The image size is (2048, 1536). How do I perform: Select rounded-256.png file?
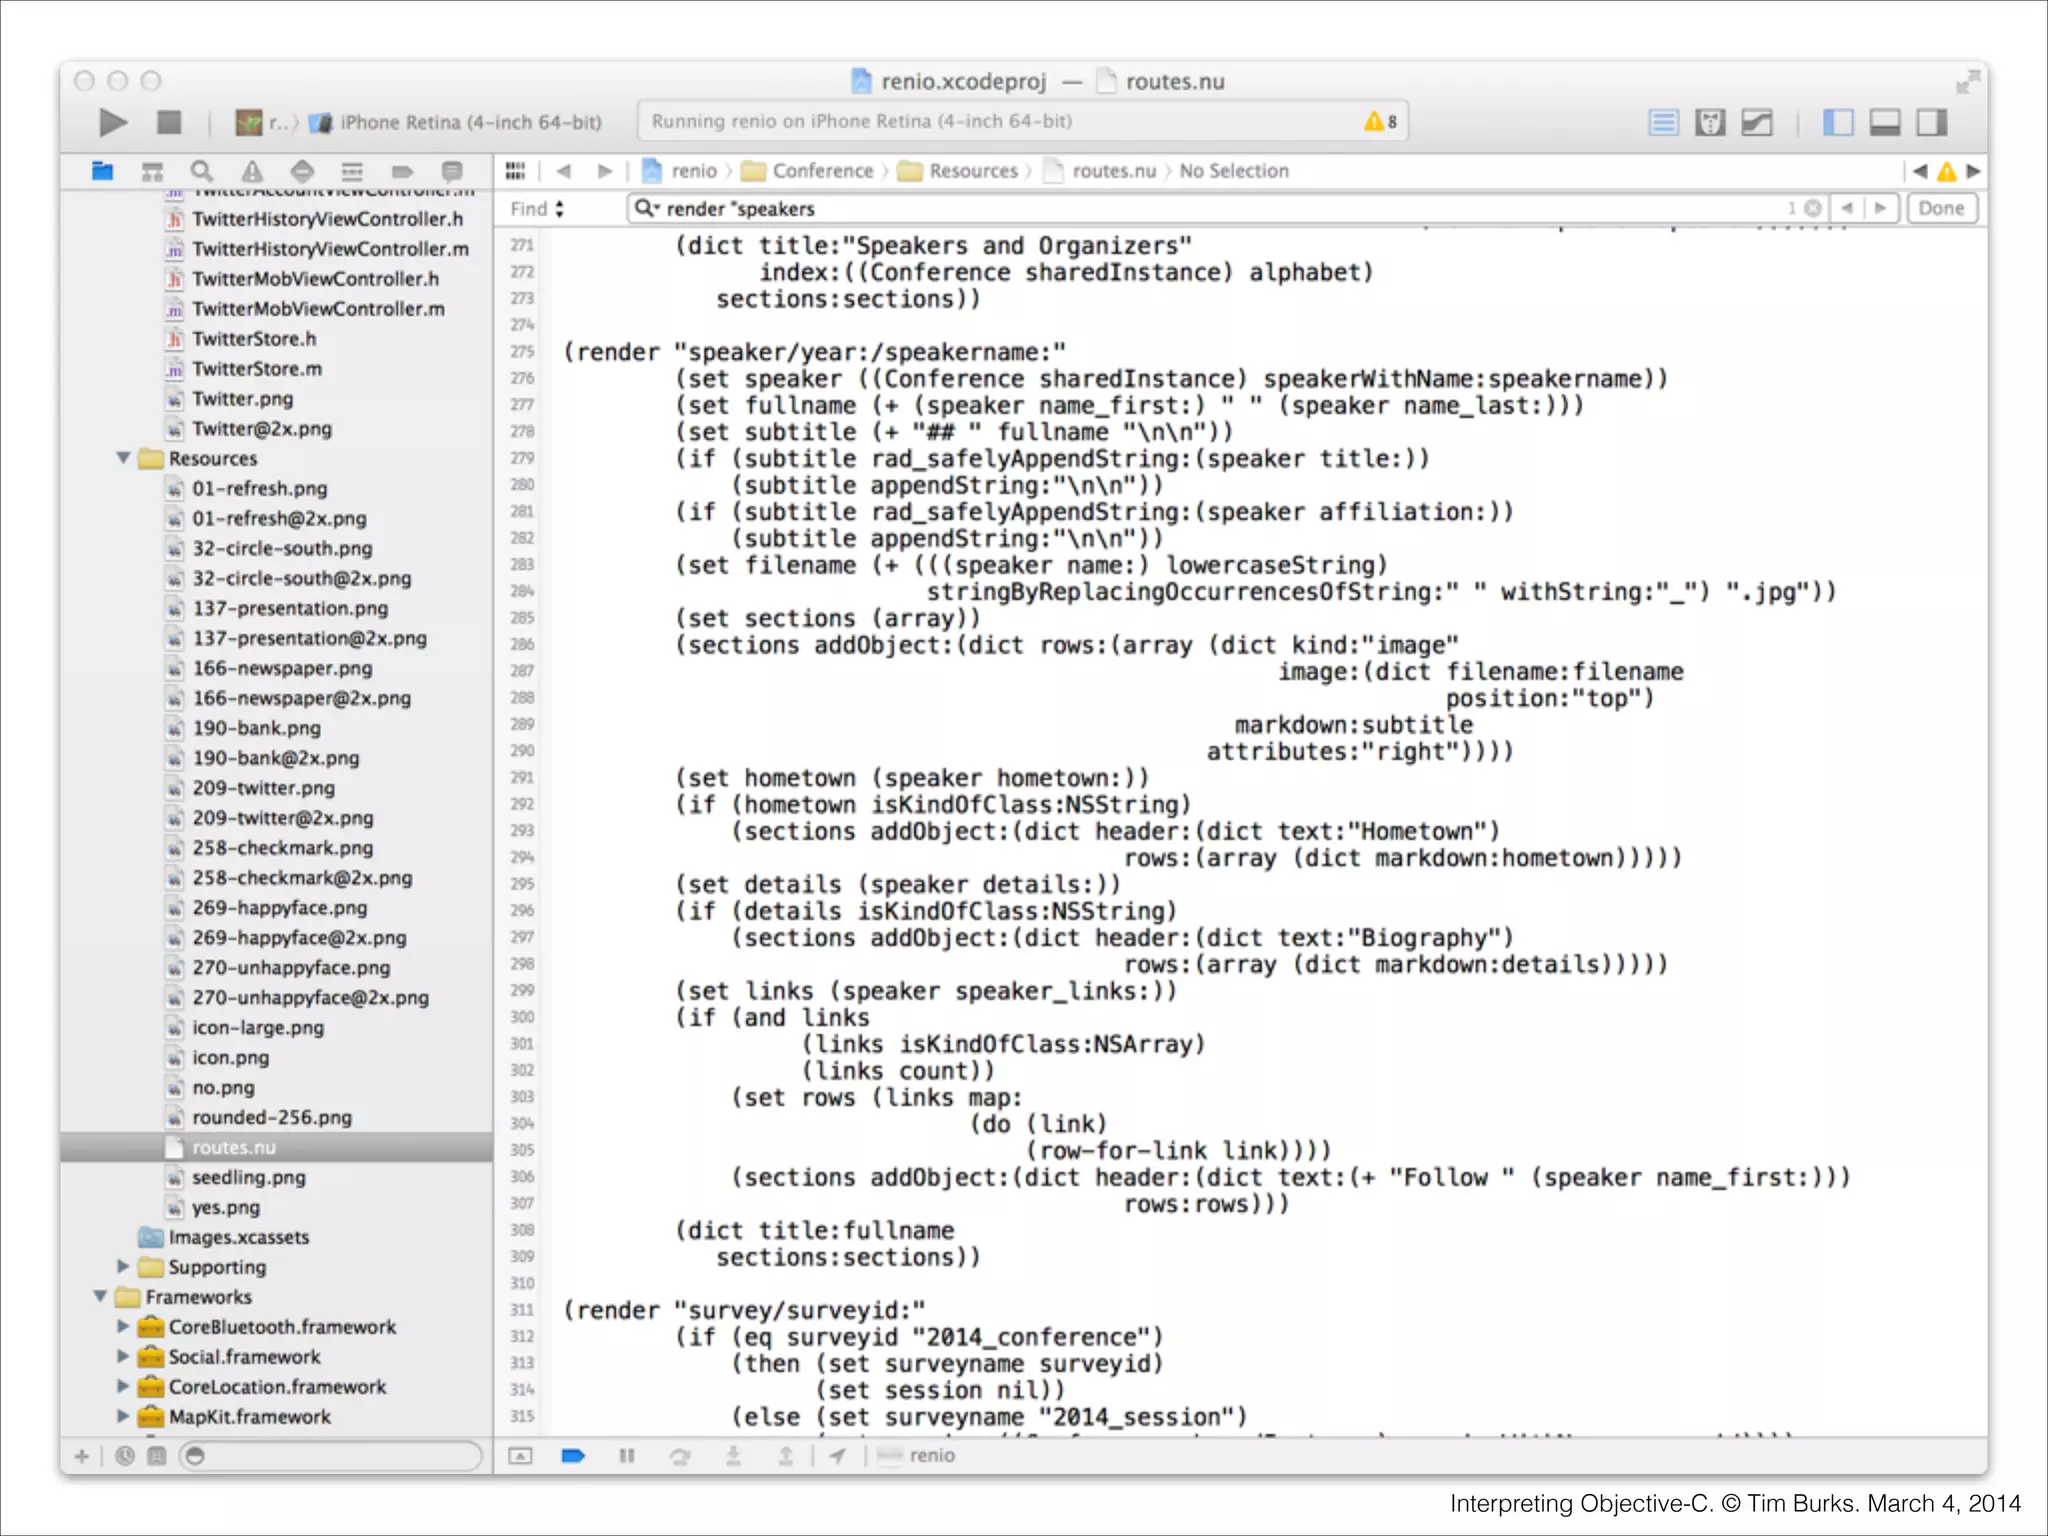[x=271, y=1117]
